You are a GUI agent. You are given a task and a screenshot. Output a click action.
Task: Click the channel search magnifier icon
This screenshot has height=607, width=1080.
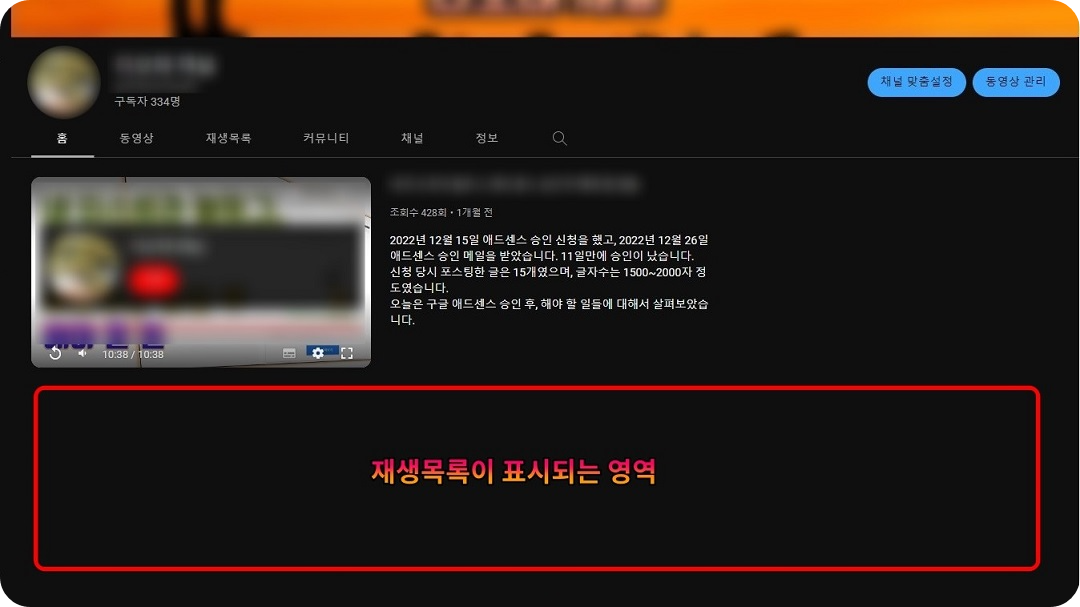(x=559, y=138)
